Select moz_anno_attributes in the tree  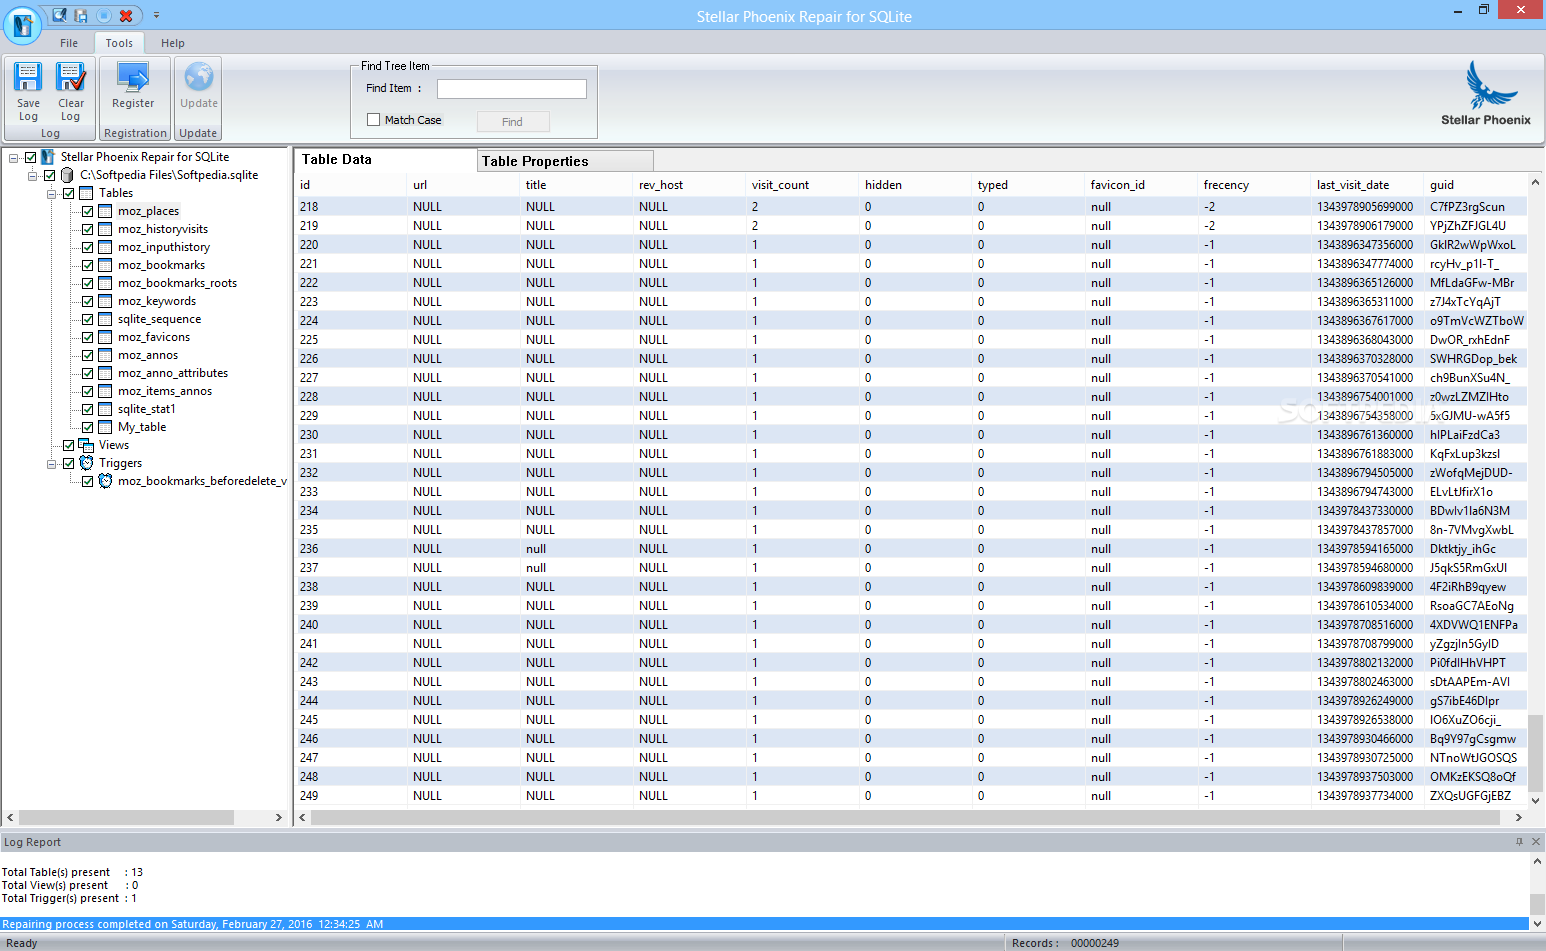173,373
